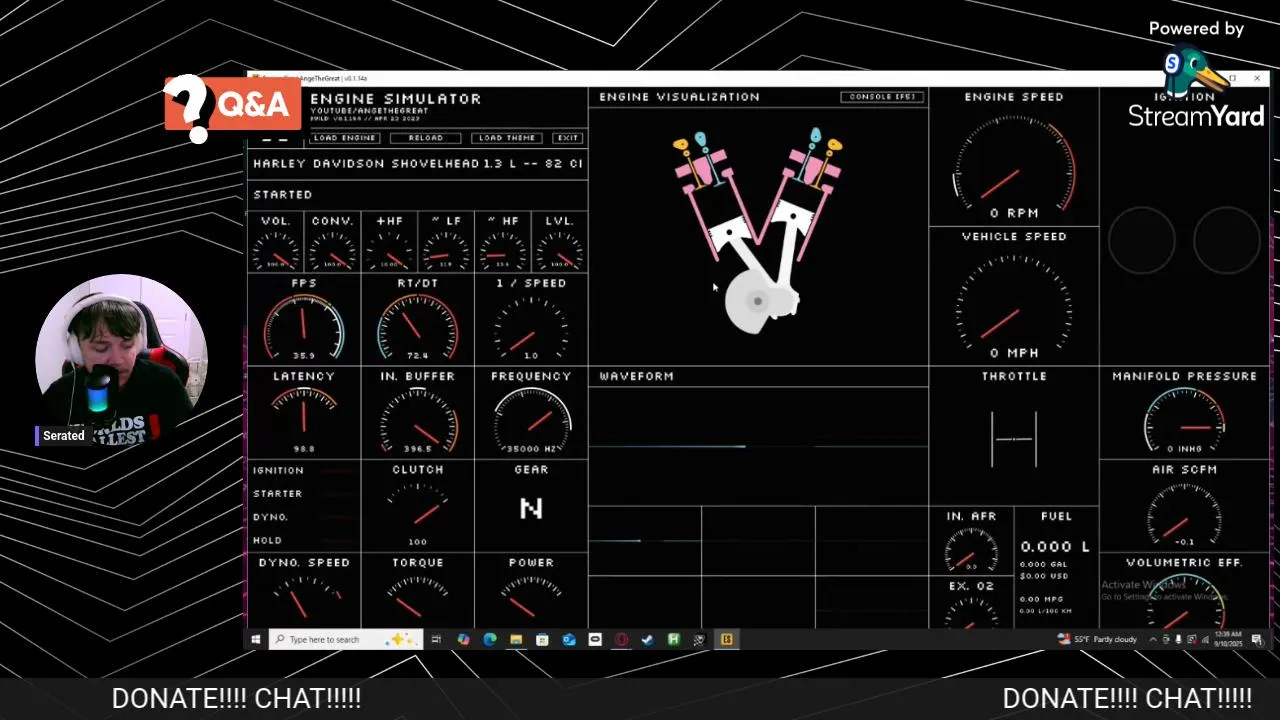Open the notification center icon
The width and height of the screenshot is (1280, 720).
(1258, 640)
